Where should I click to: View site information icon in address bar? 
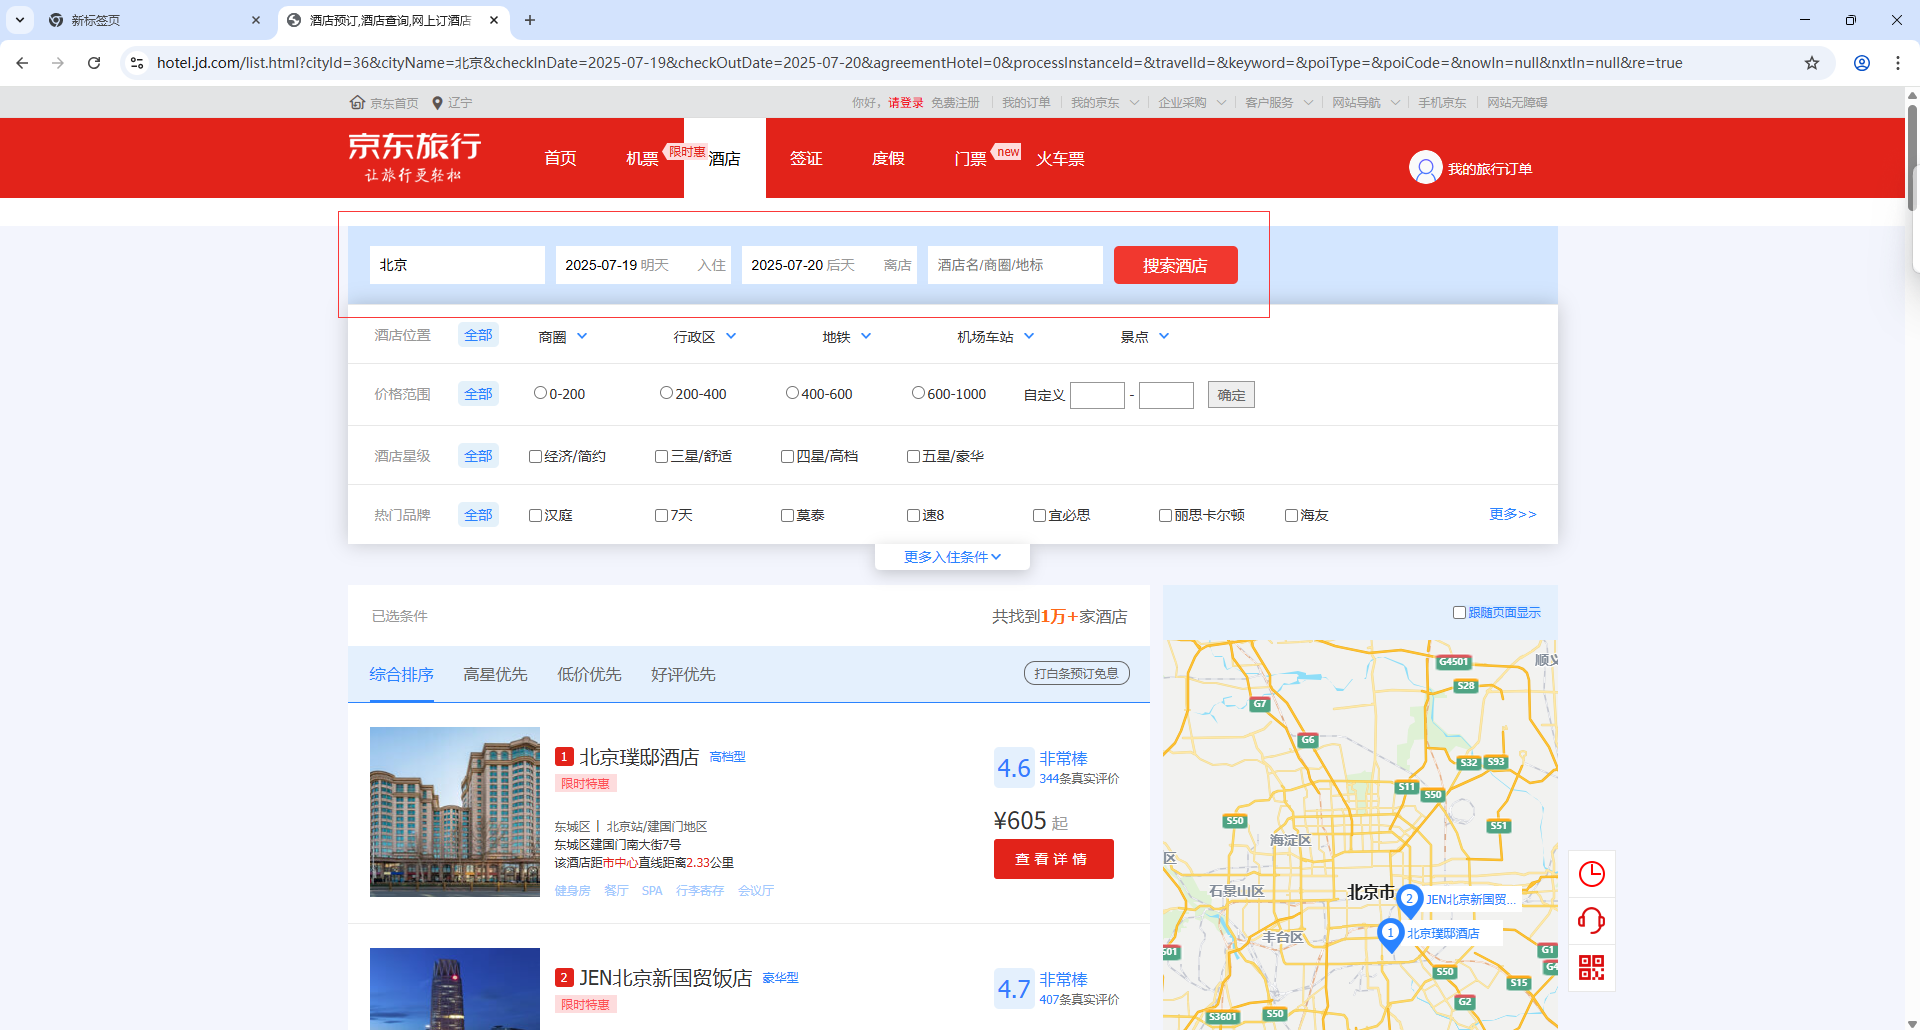tap(137, 63)
